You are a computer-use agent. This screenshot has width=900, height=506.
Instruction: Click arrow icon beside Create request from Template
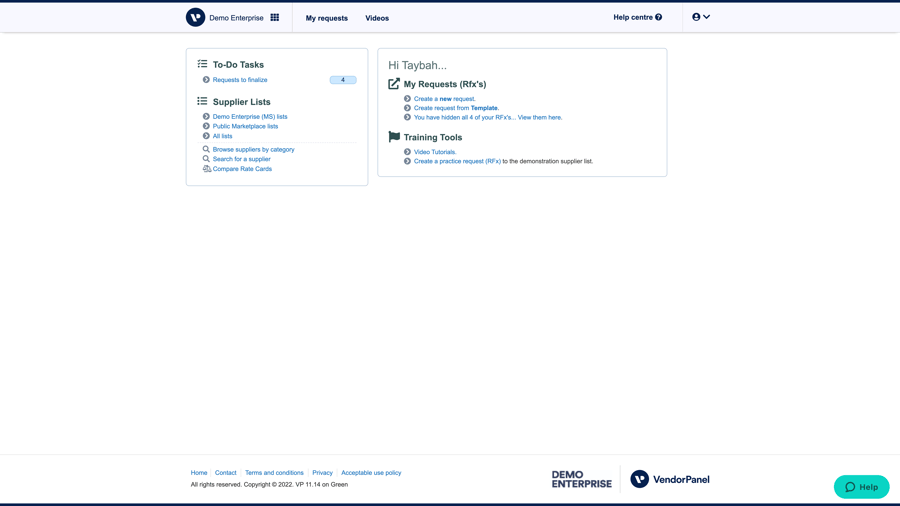[x=408, y=108]
